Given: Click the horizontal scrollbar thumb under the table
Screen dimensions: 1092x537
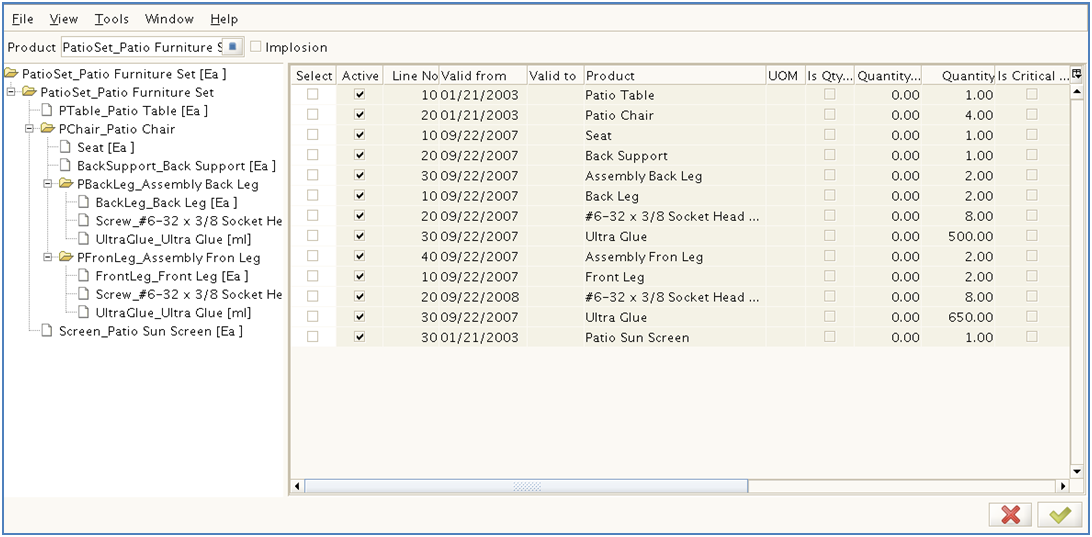Looking at the screenshot, I should click(526, 486).
